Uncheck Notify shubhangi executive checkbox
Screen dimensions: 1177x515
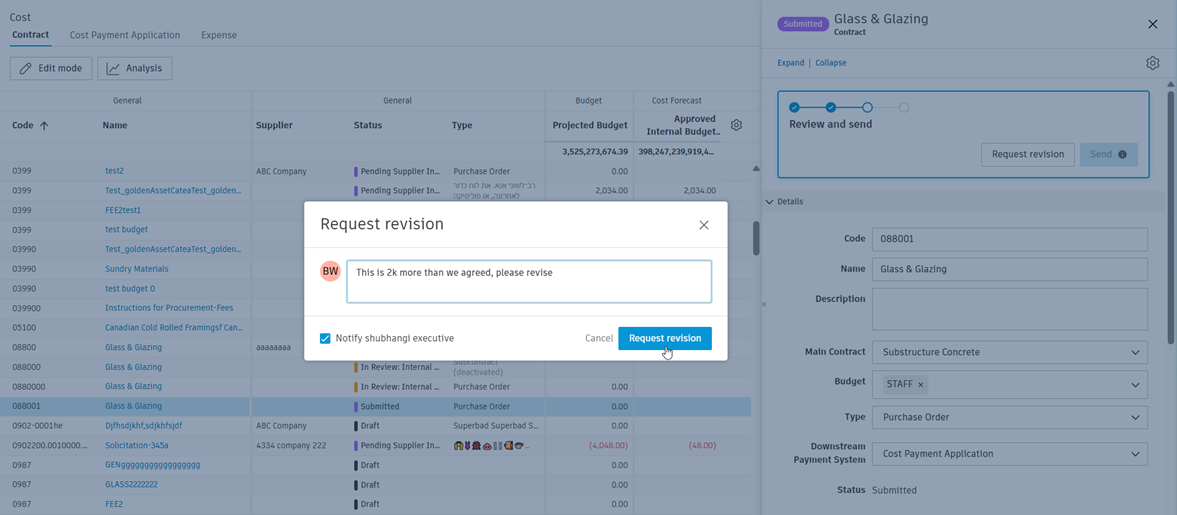[325, 339]
